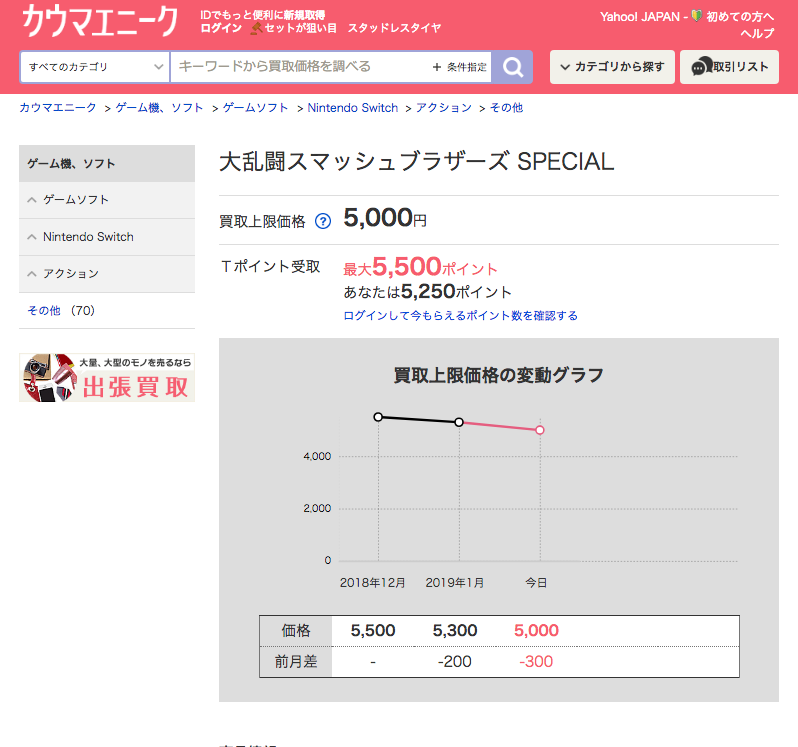
Task: Open the セットが狙い目 link
Action: [x=300, y=28]
